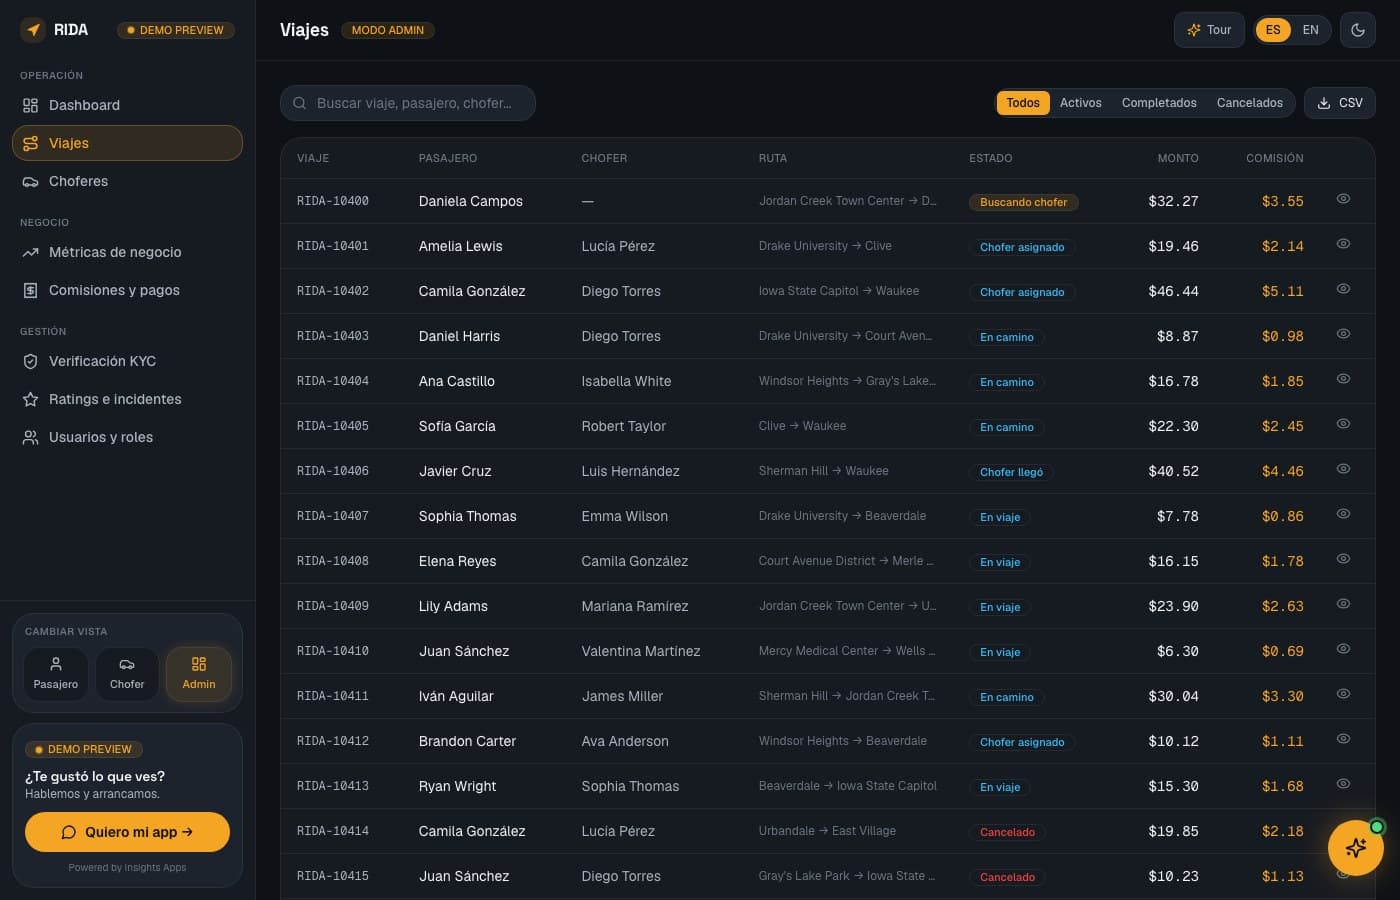This screenshot has width=1400, height=900.
Task: Filter by Activos trips
Action: [x=1081, y=103]
